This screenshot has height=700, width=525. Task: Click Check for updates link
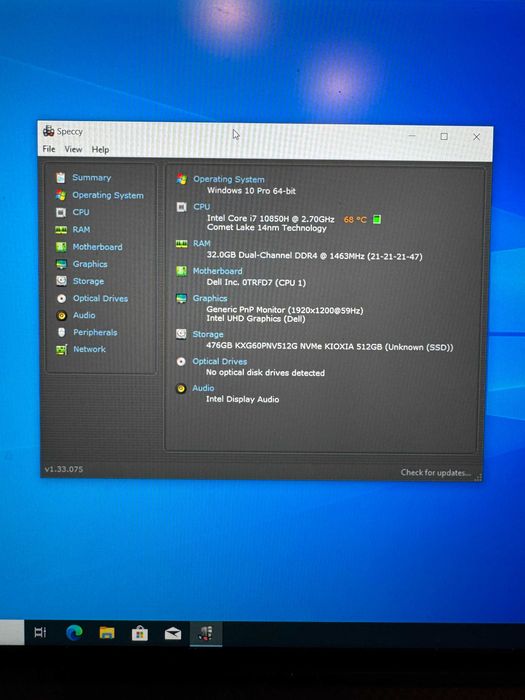click(436, 472)
